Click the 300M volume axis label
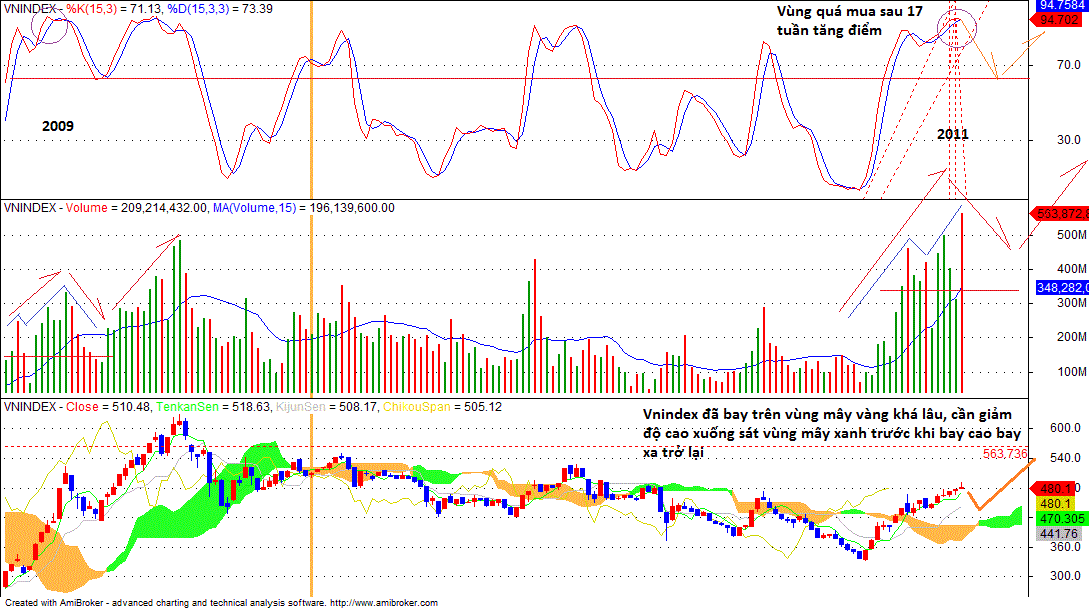 [1071, 303]
